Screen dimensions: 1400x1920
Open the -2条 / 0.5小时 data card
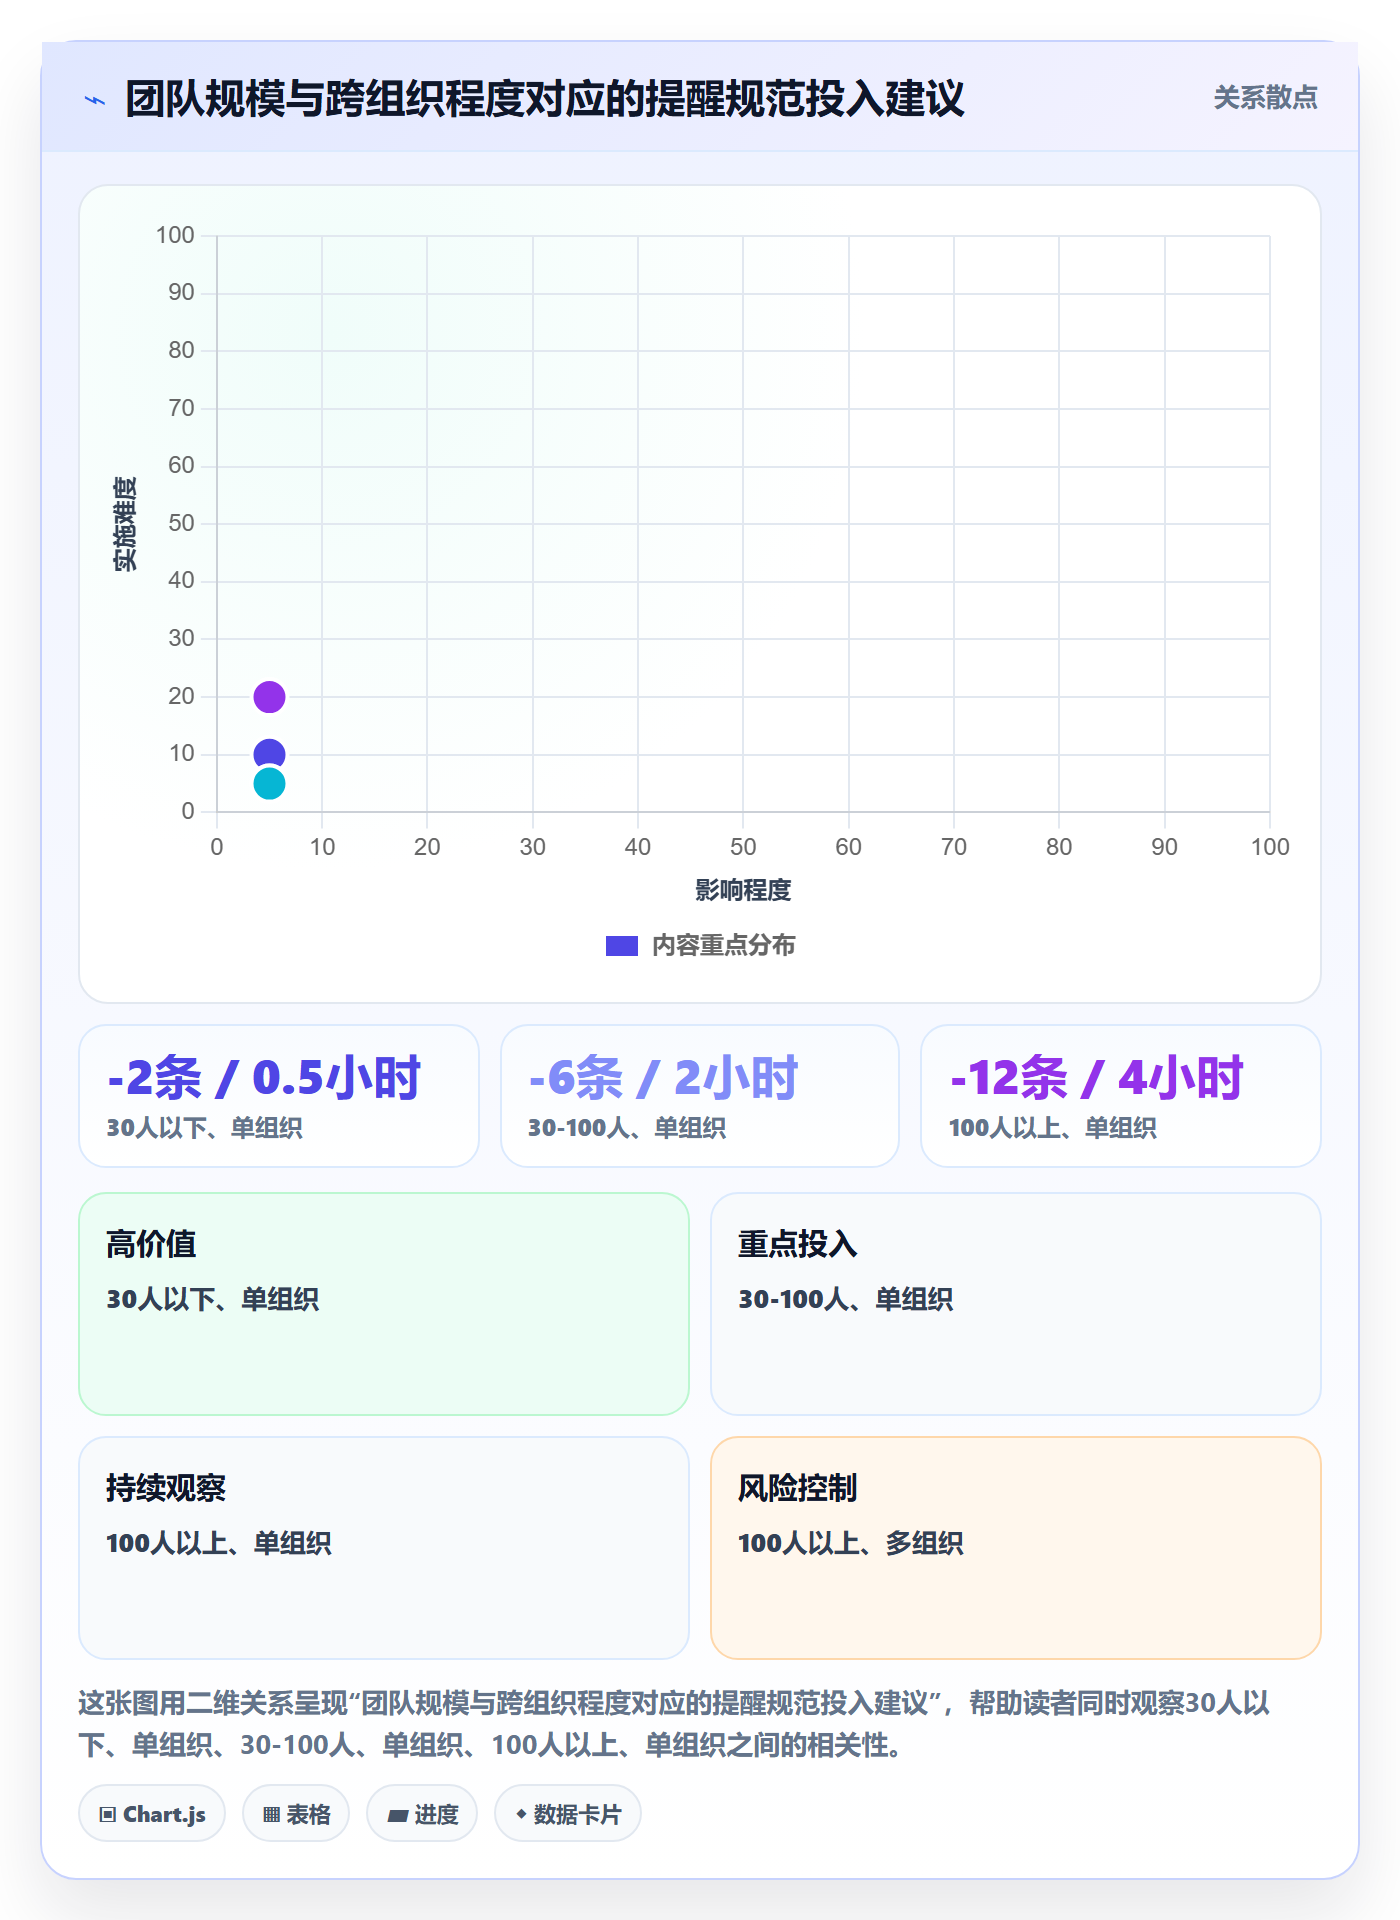coord(279,1096)
